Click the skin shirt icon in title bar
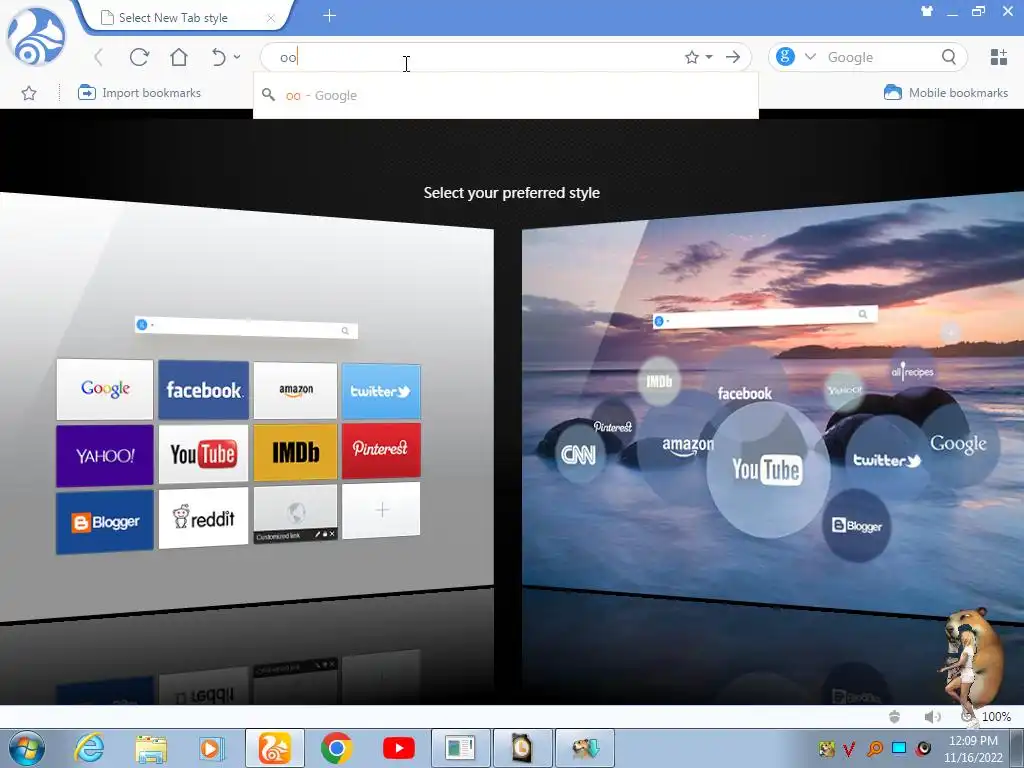1024x768 pixels. tap(926, 11)
